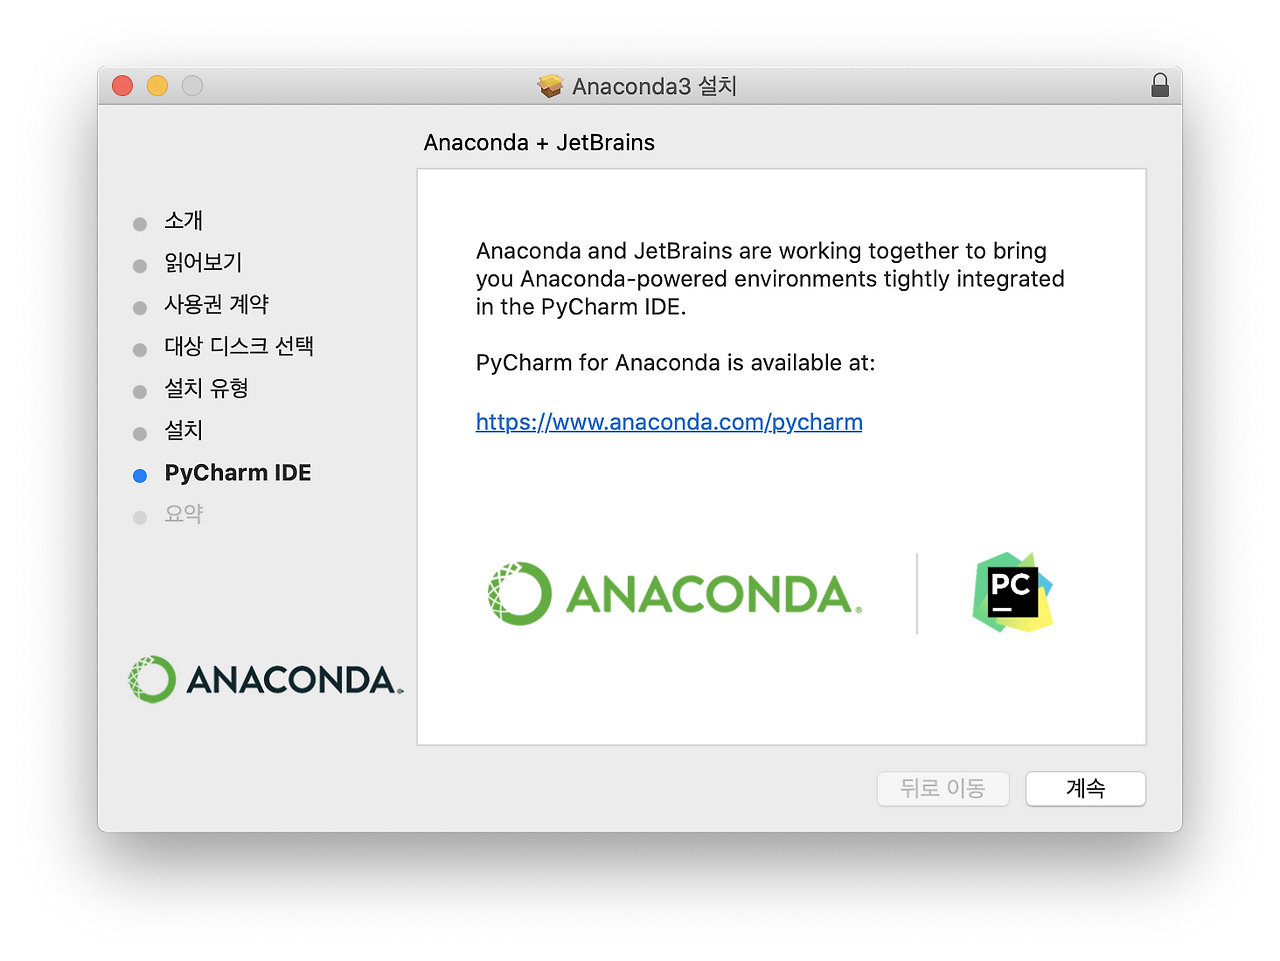
Task: Click the Anaconda3 package icon in title bar
Action: 550,86
